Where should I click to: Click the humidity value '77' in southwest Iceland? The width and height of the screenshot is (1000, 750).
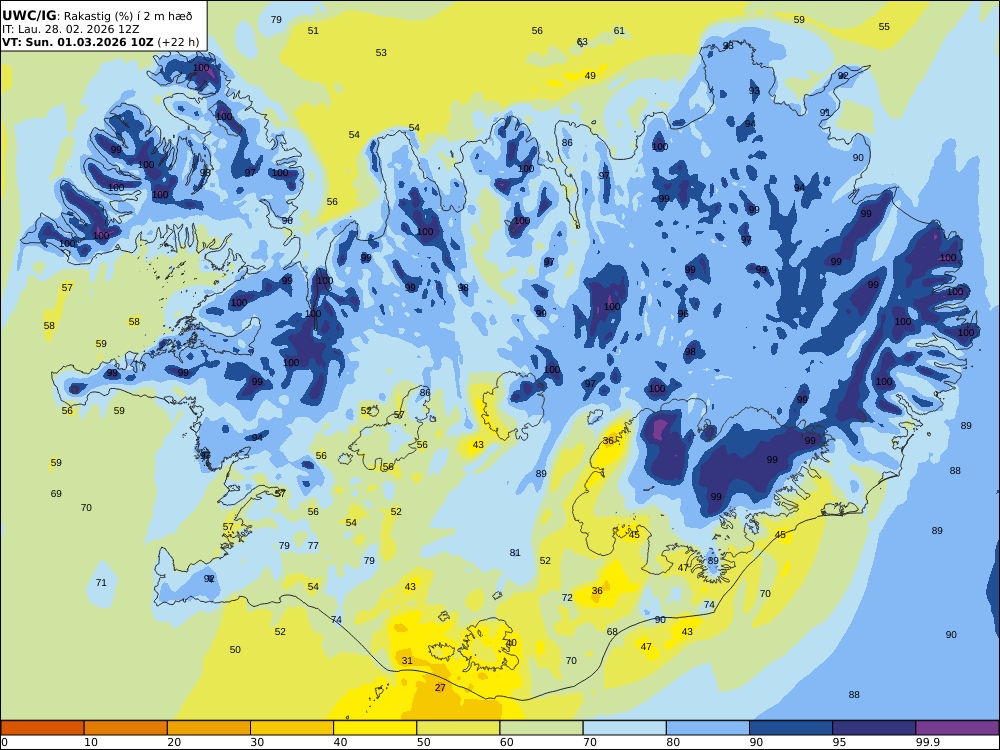pos(312,546)
